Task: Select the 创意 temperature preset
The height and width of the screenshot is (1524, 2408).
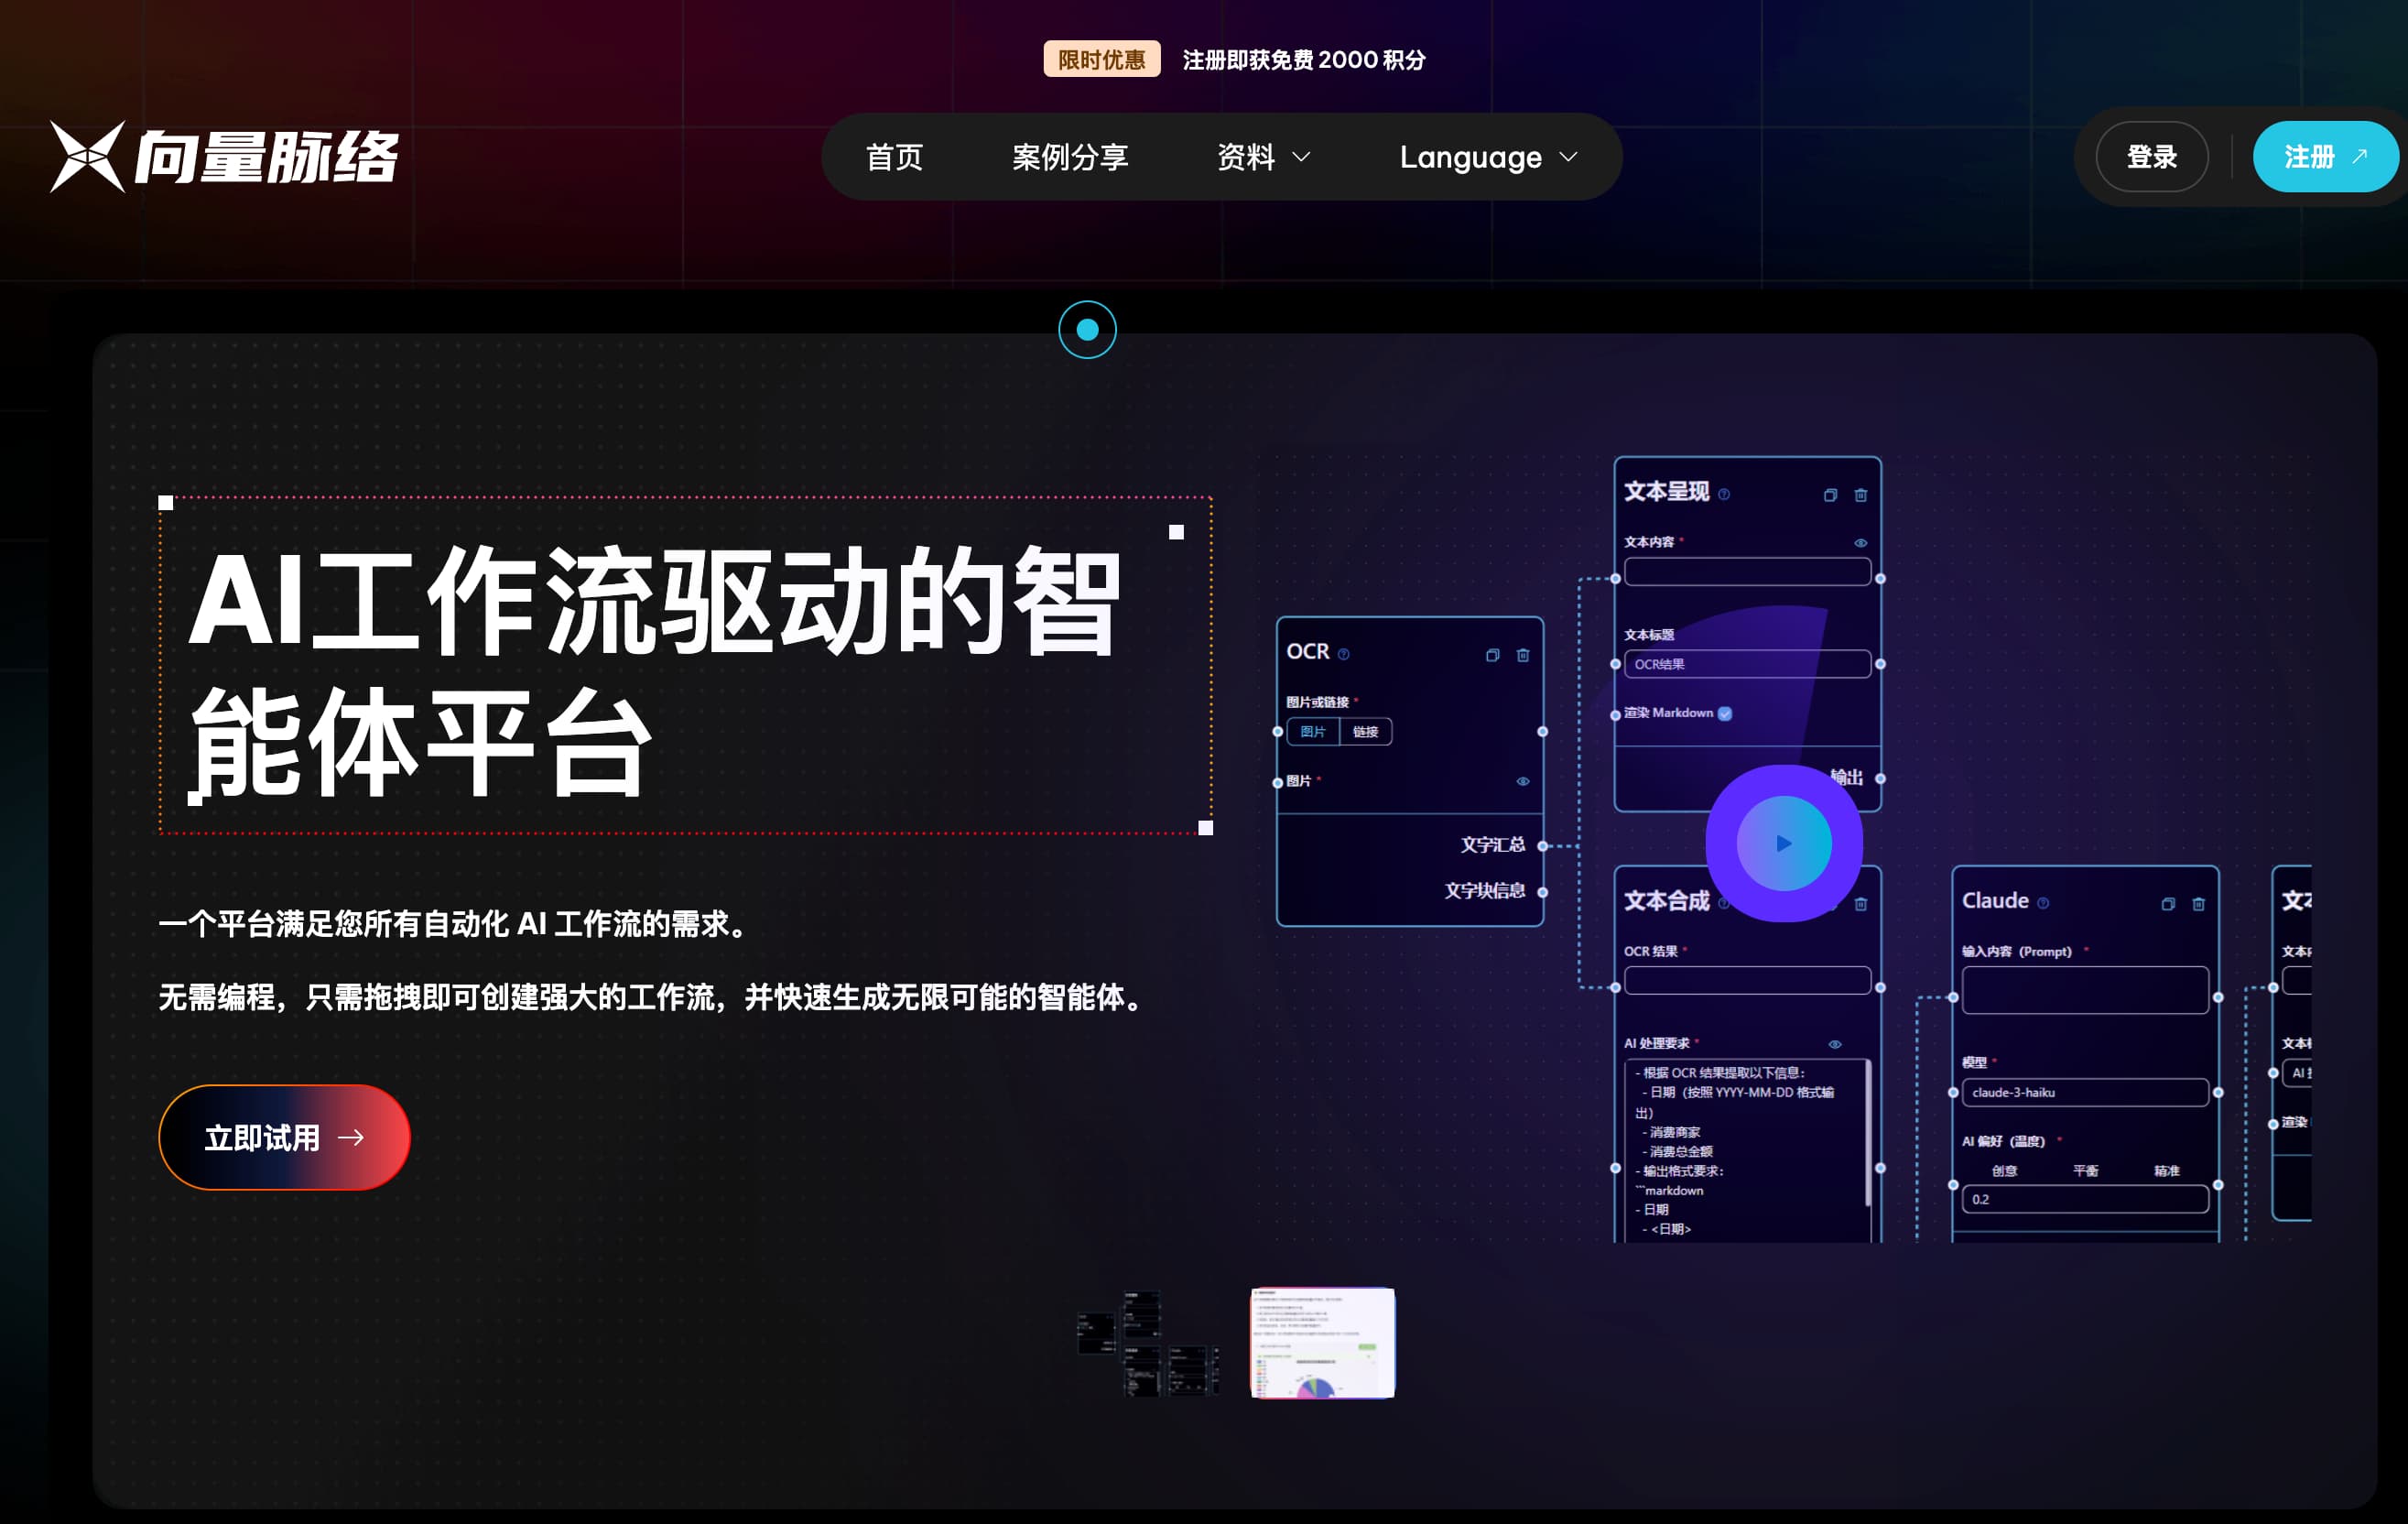Action: [2004, 1170]
